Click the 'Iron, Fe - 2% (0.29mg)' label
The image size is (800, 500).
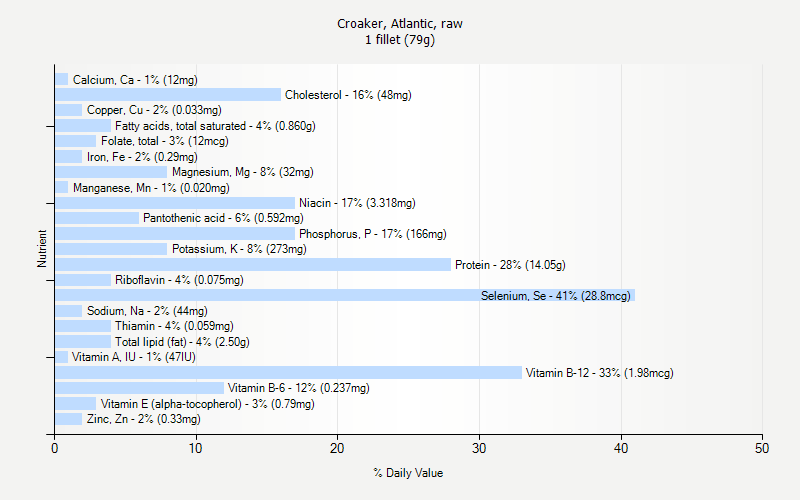(142, 157)
